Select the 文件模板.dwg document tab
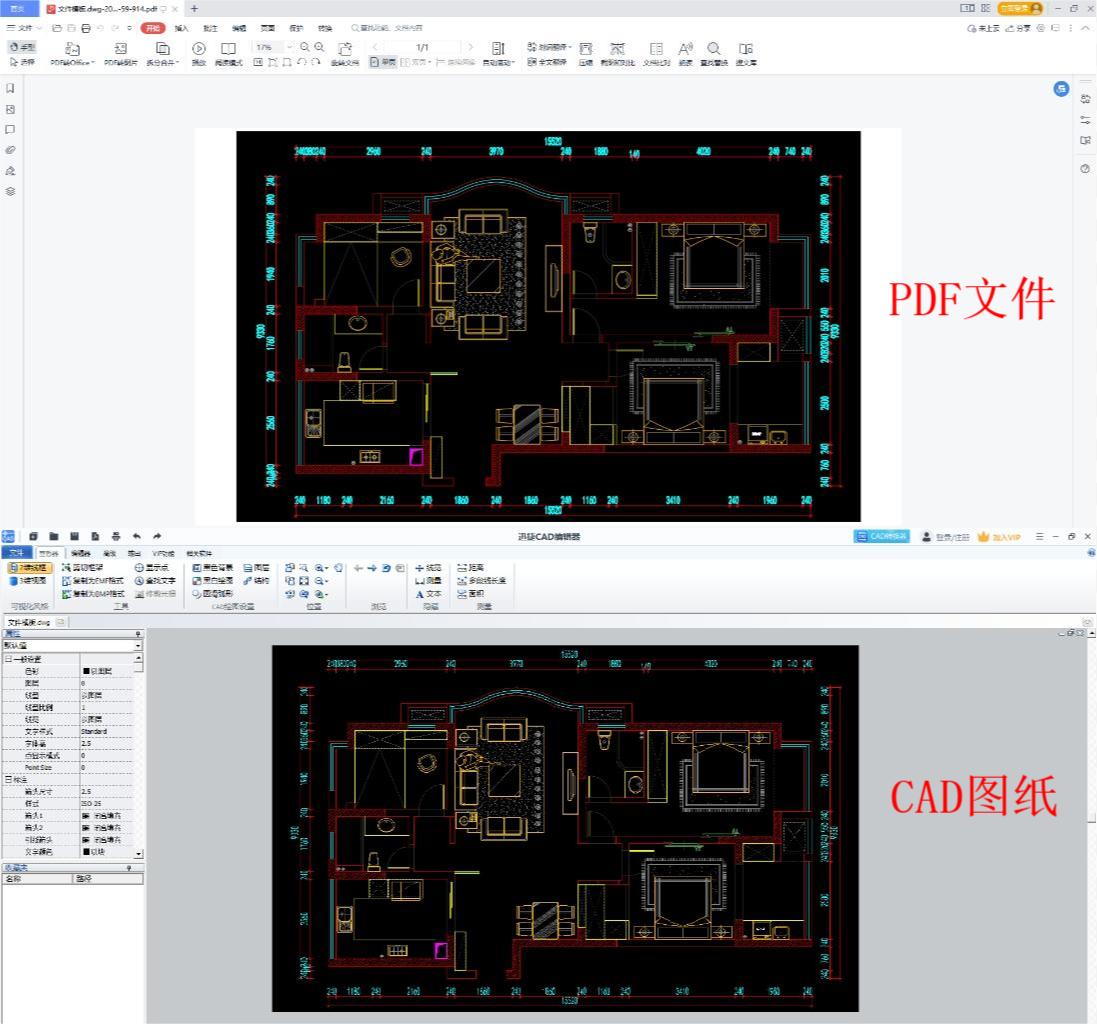Screen dimensions: 1097x1024 30,620
